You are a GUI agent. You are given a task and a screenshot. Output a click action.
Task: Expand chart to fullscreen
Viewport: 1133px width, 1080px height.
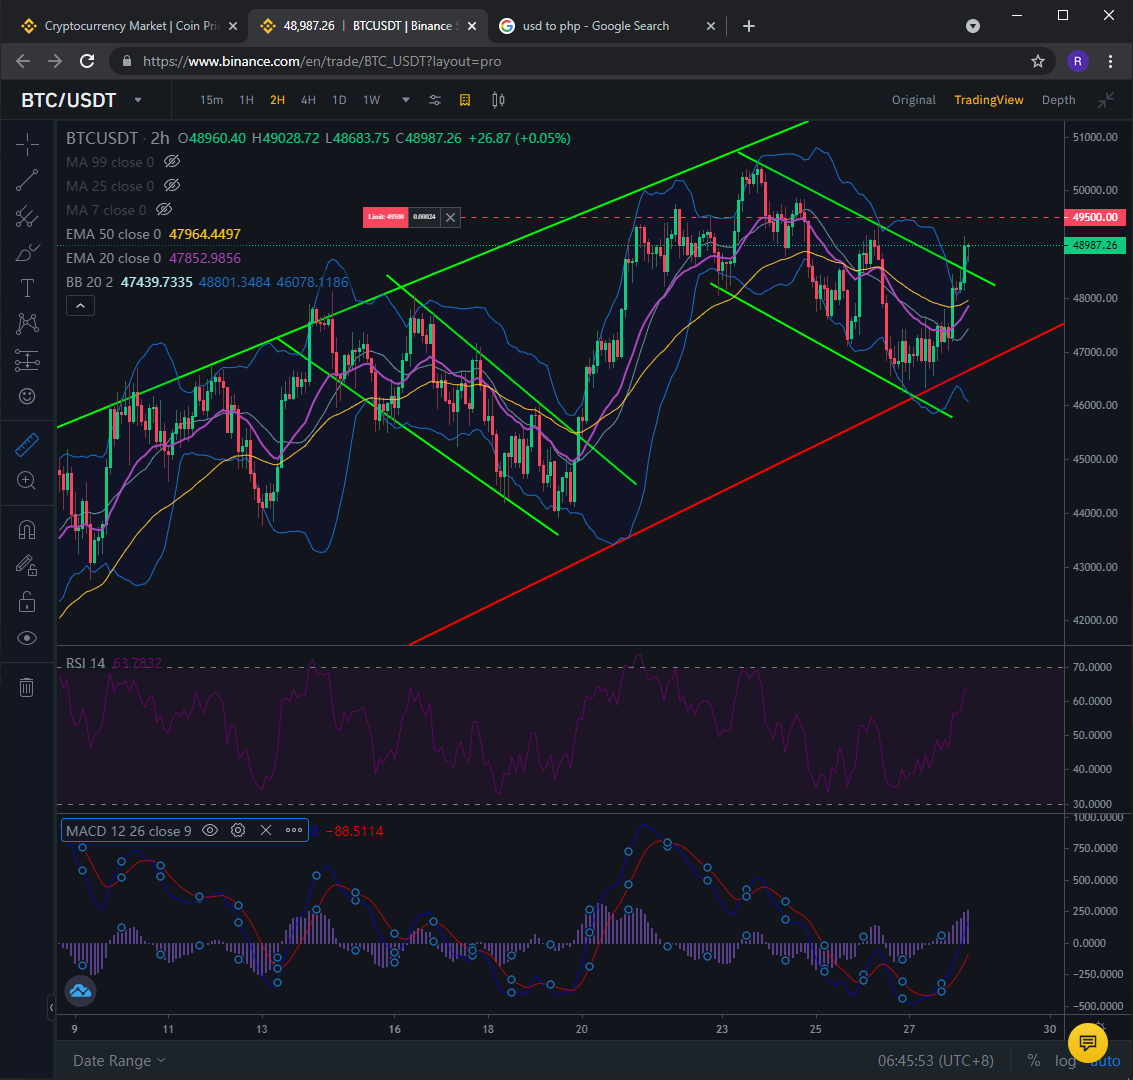pos(1106,100)
